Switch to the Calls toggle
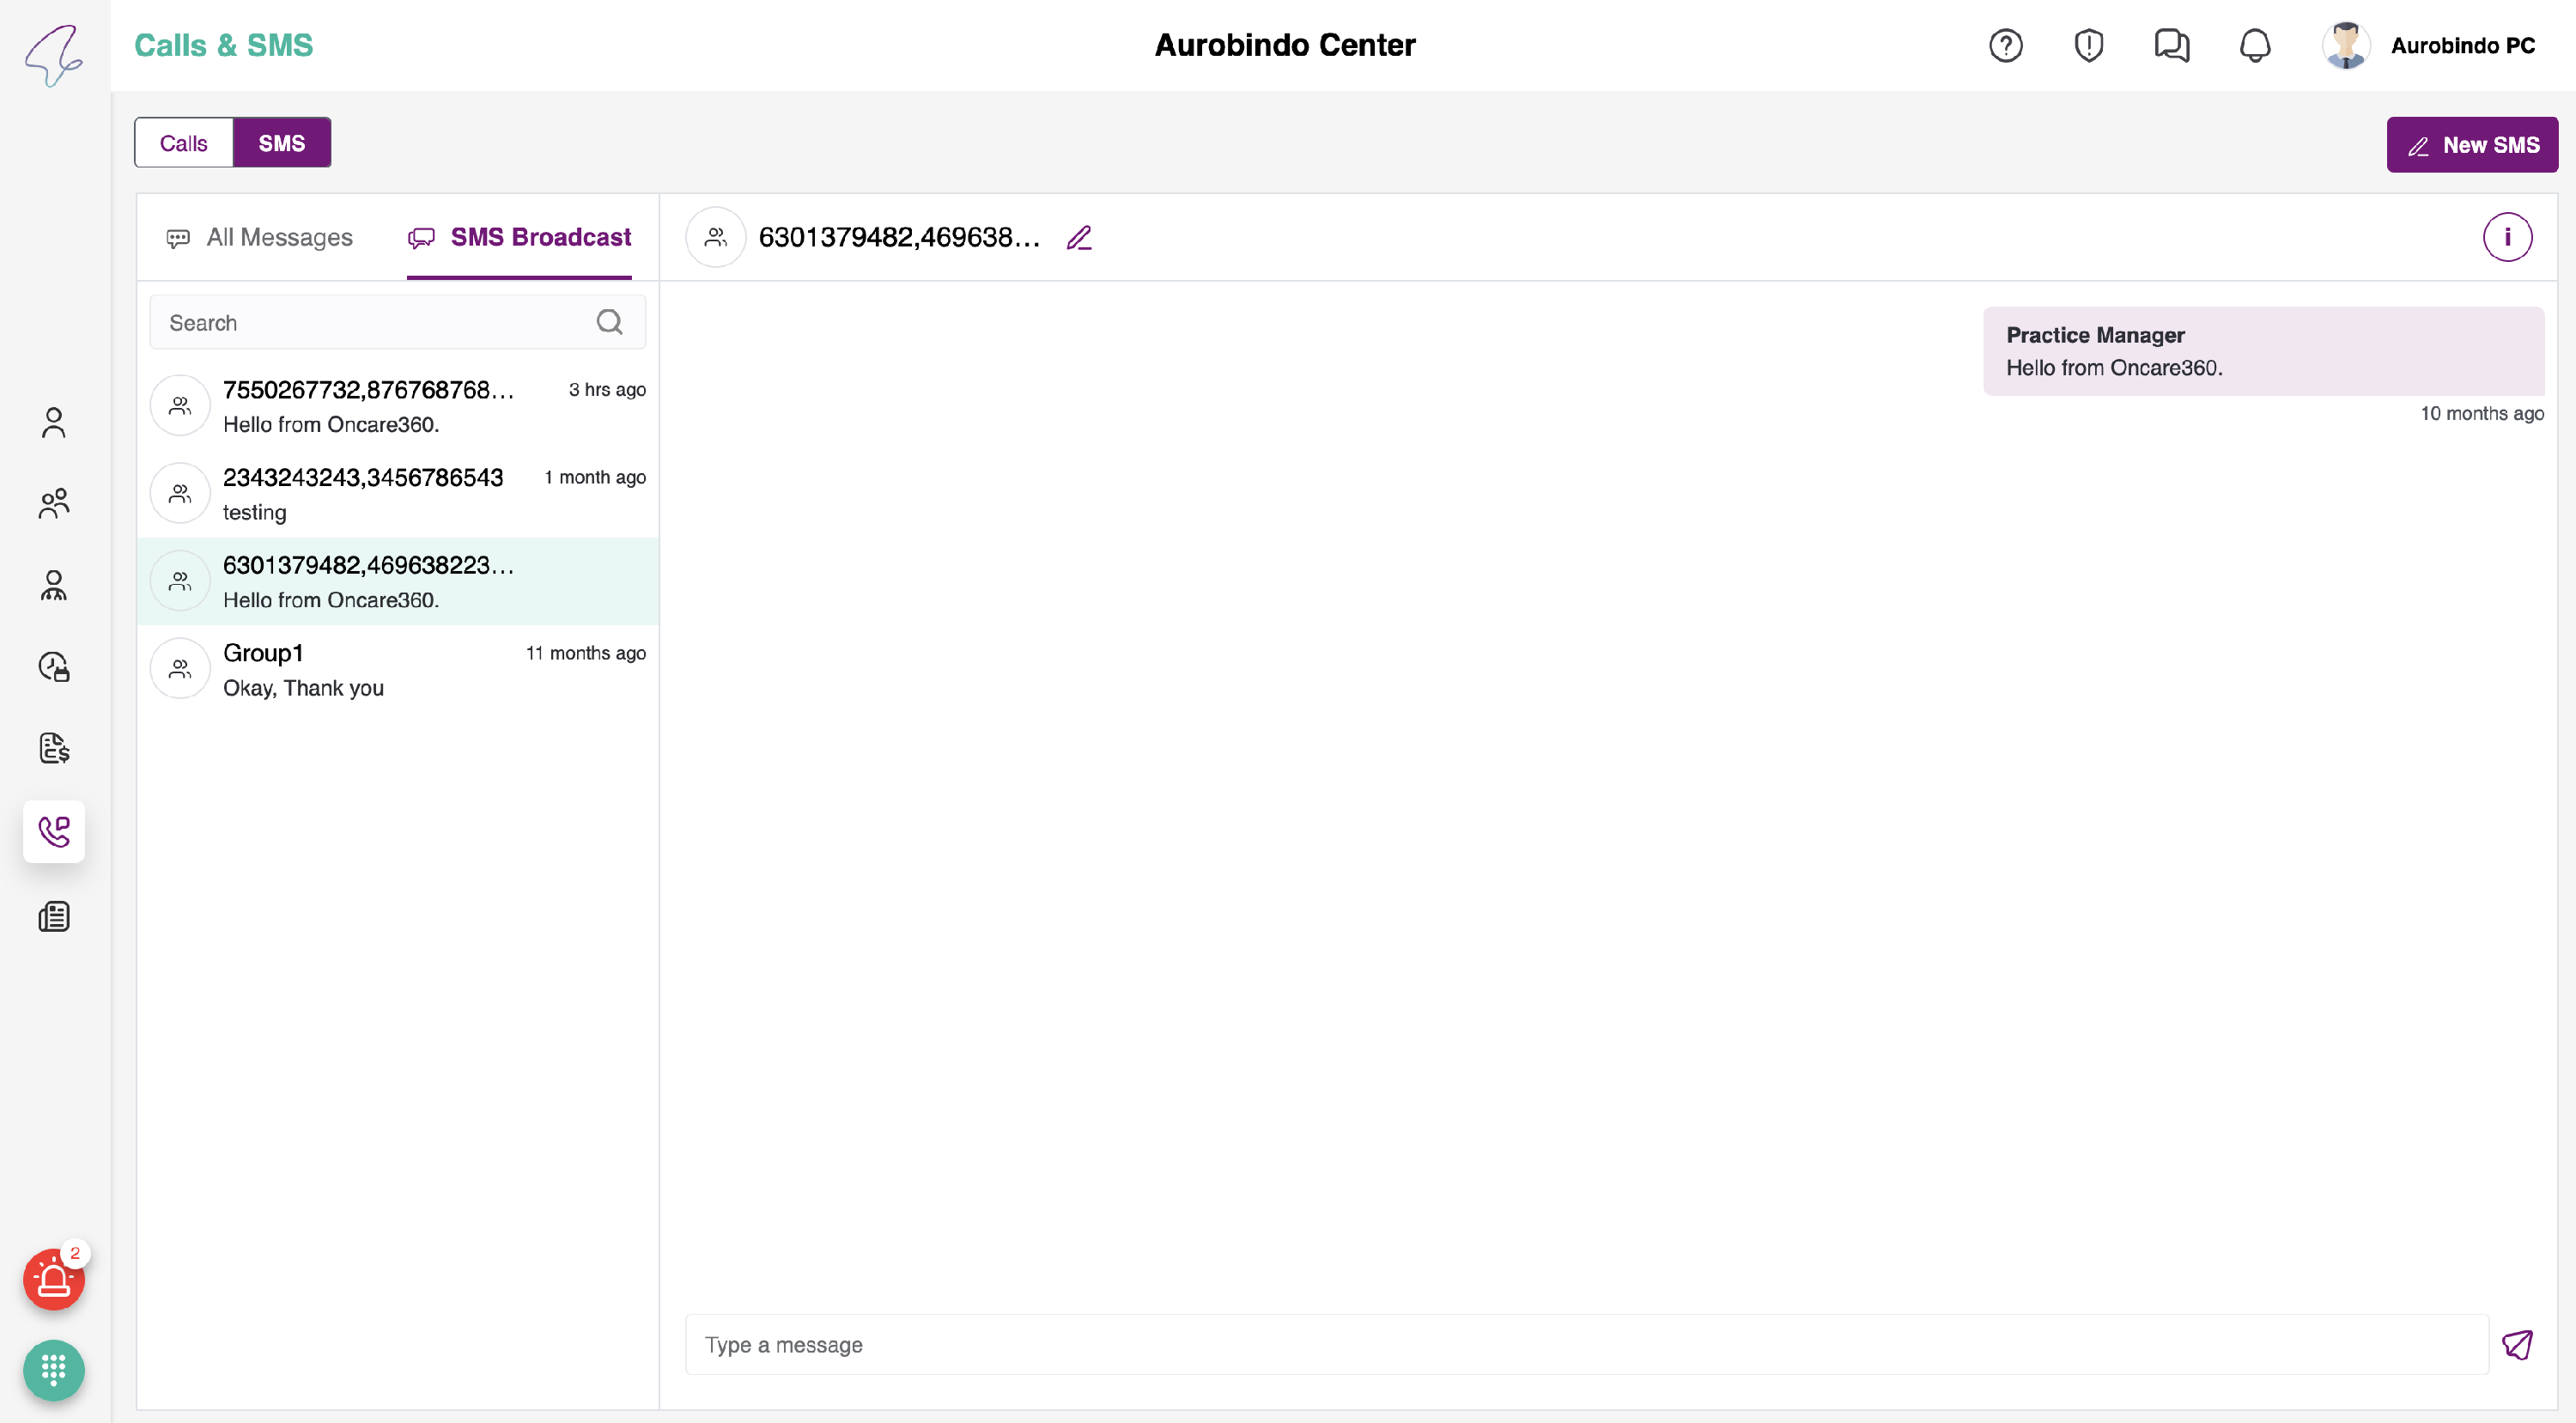 (x=184, y=143)
